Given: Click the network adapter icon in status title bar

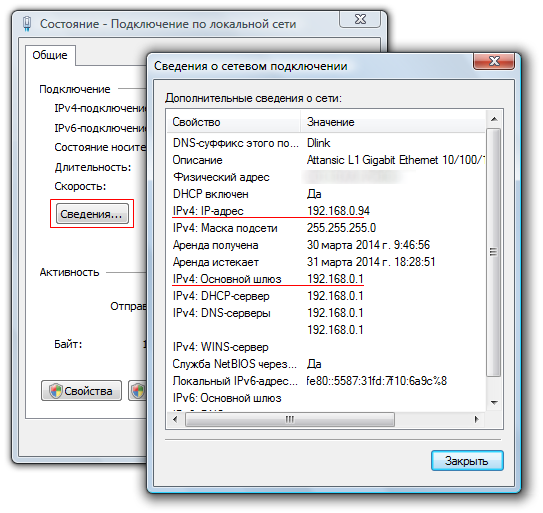Looking at the screenshot, I should tap(27, 24).
